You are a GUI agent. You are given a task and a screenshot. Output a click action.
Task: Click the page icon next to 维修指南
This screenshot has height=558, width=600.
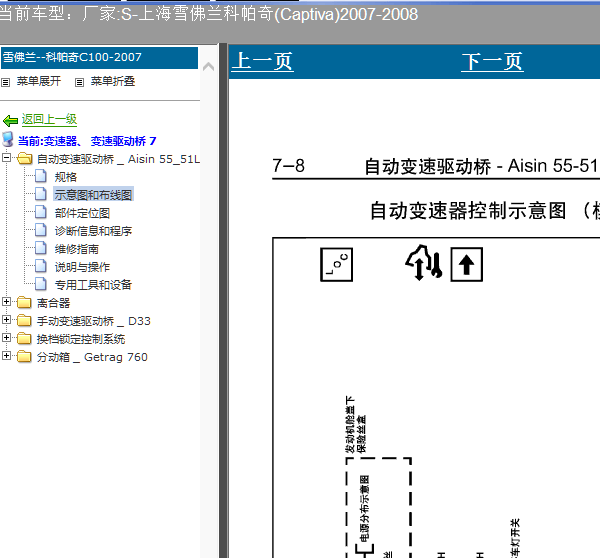[x=41, y=248]
